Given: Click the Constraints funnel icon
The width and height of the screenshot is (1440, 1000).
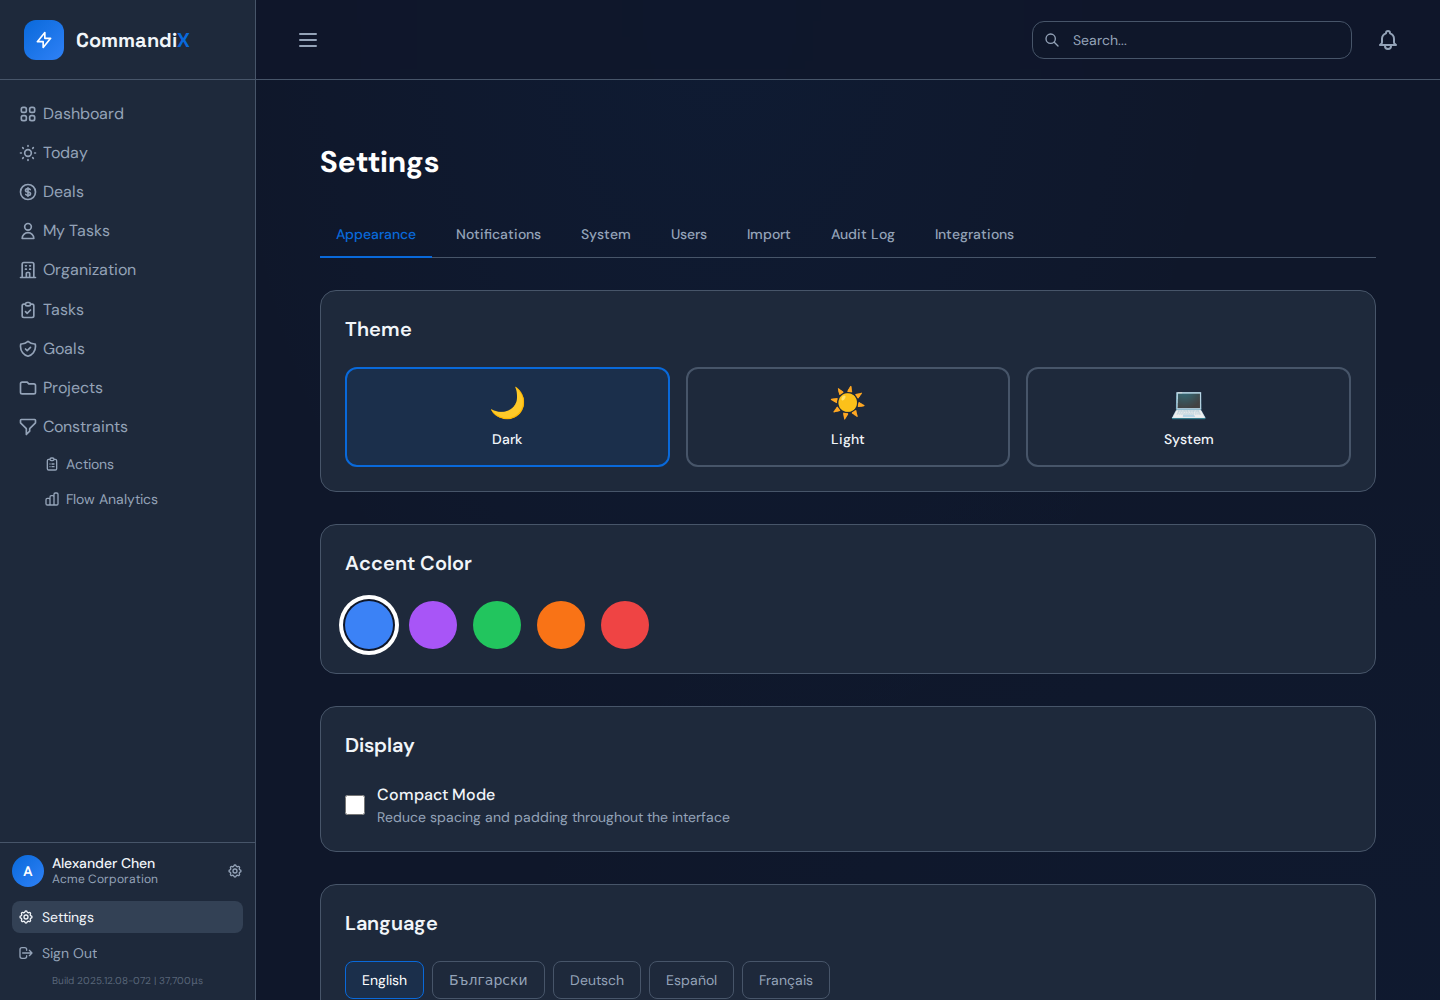Looking at the screenshot, I should 28,427.
